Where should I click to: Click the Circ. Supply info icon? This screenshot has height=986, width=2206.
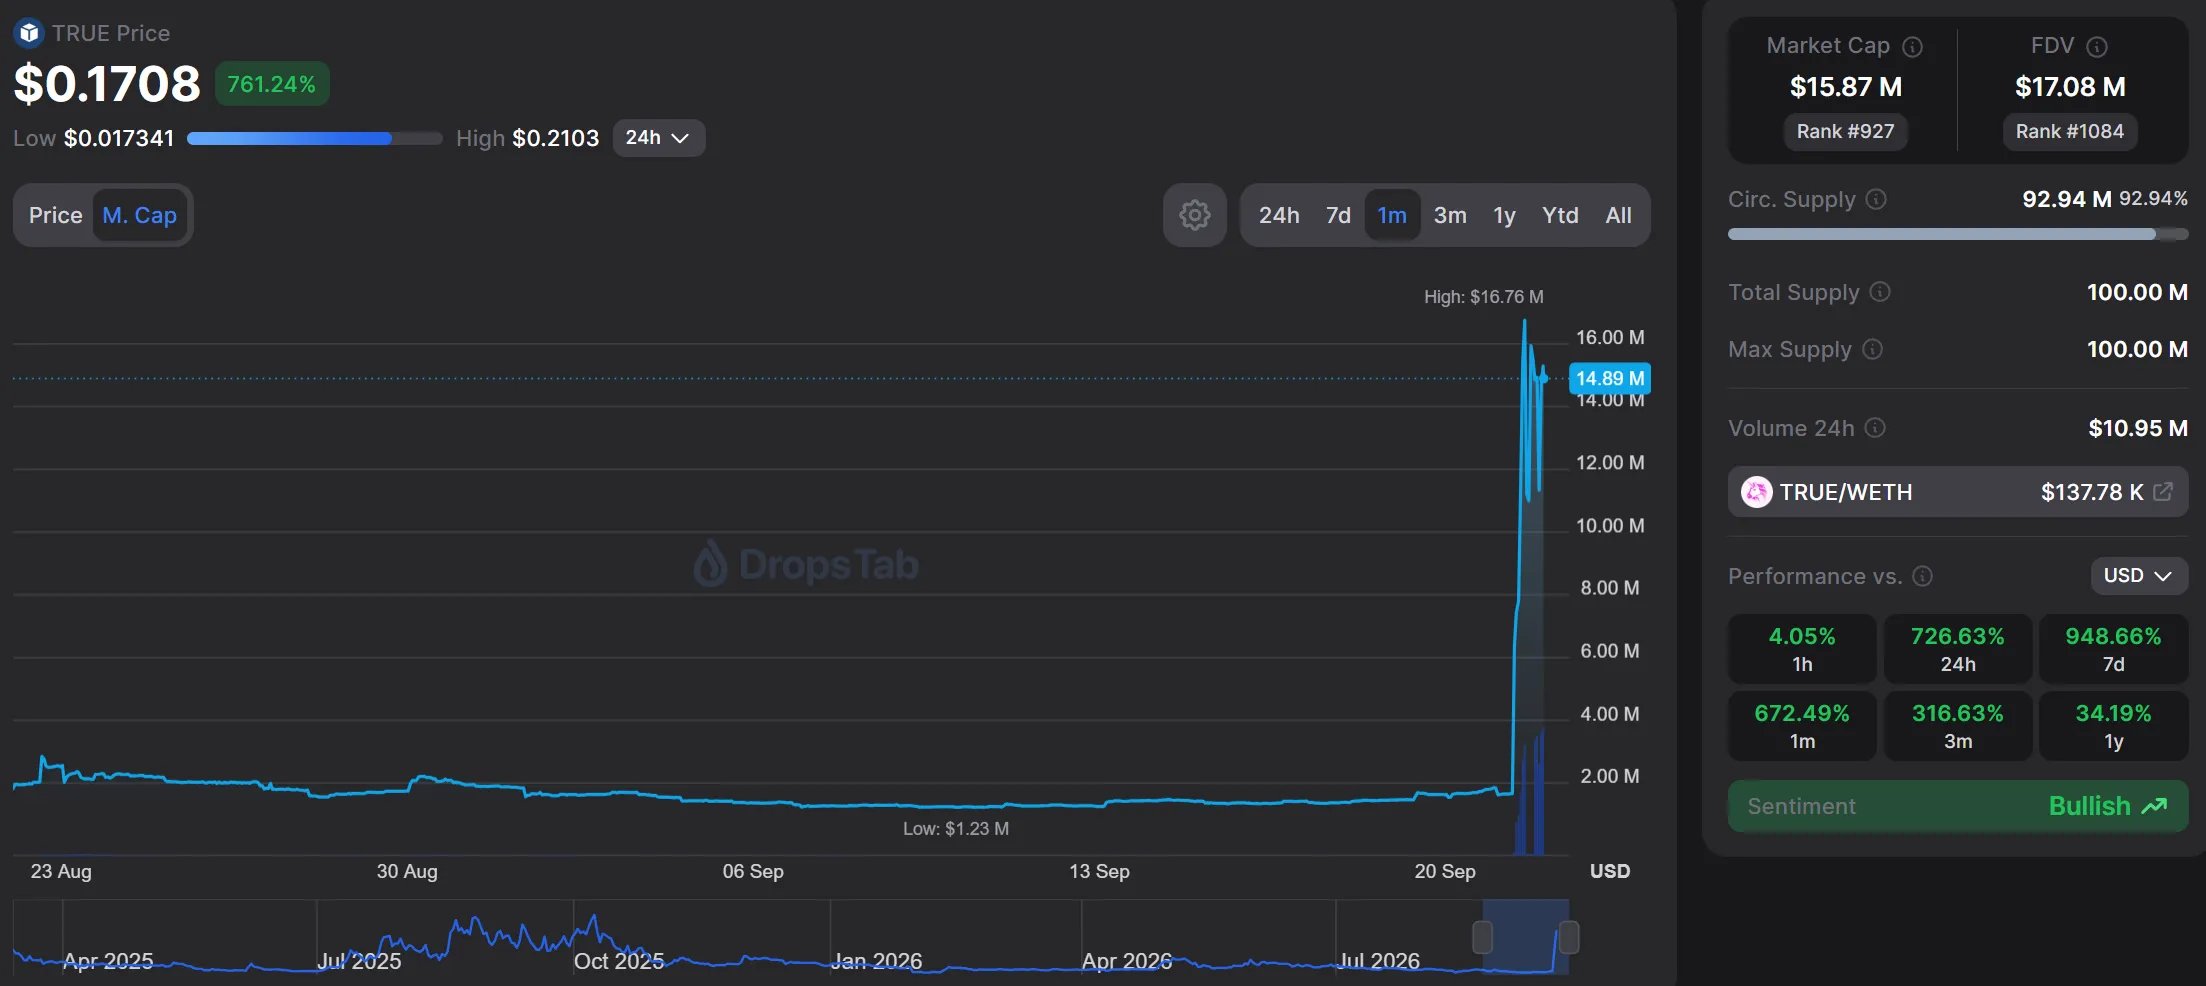click(1876, 199)
